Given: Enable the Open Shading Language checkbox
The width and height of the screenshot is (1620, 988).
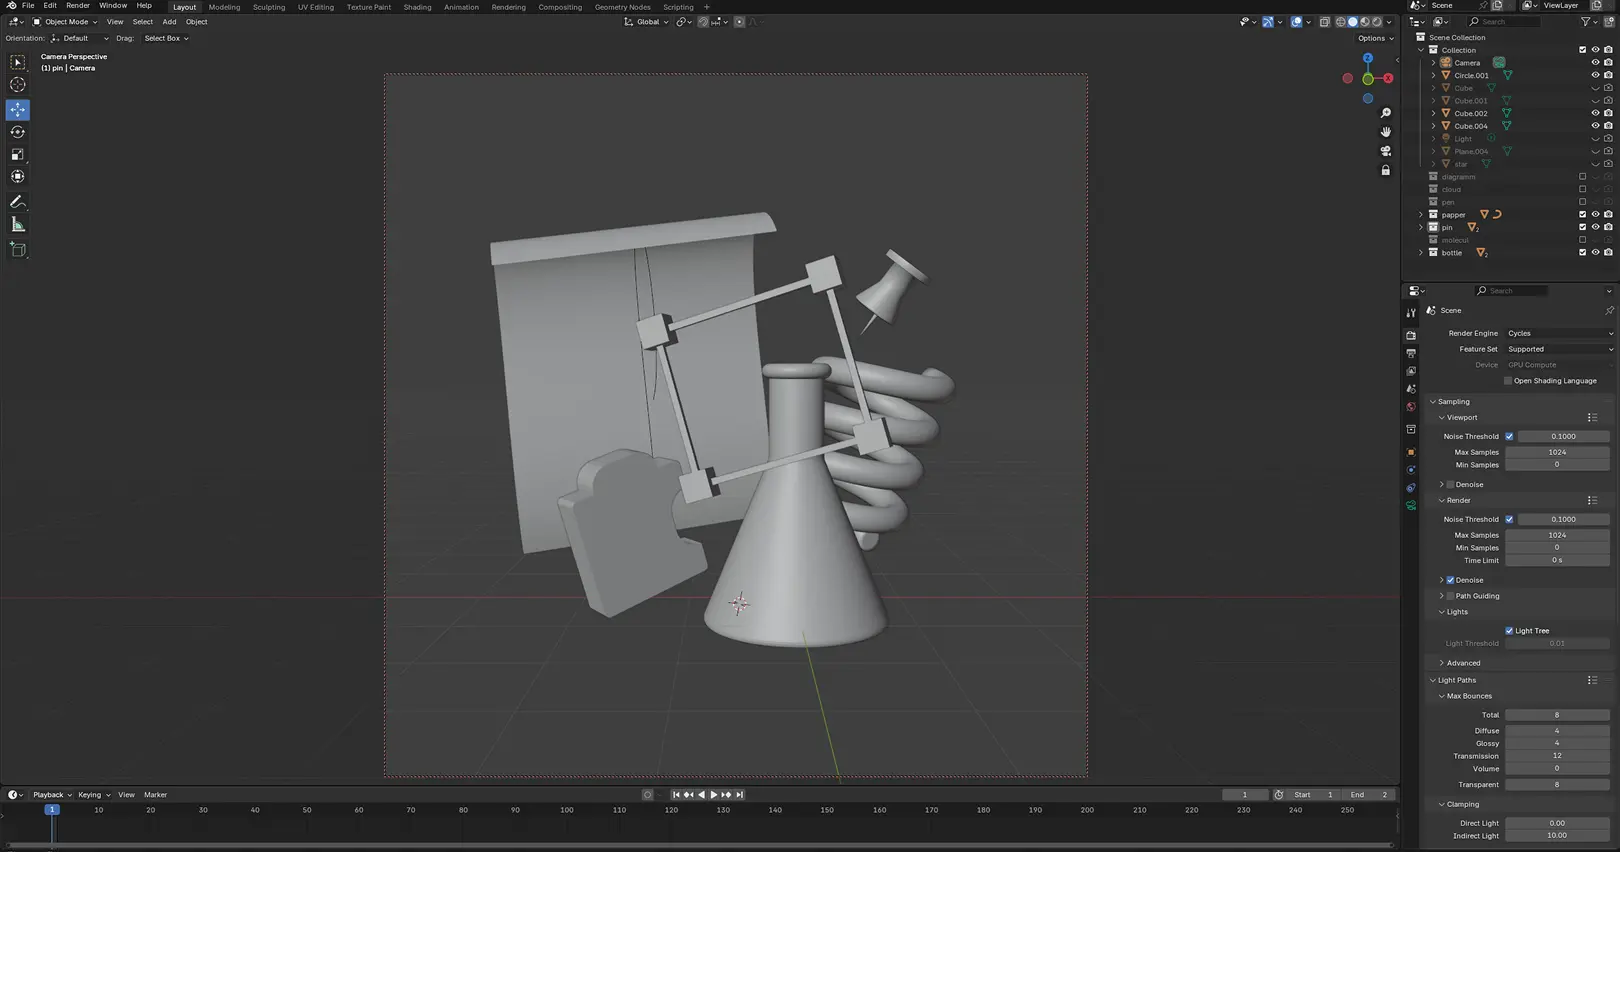Looking at the screenshot, I should (x=1508, y=381).
